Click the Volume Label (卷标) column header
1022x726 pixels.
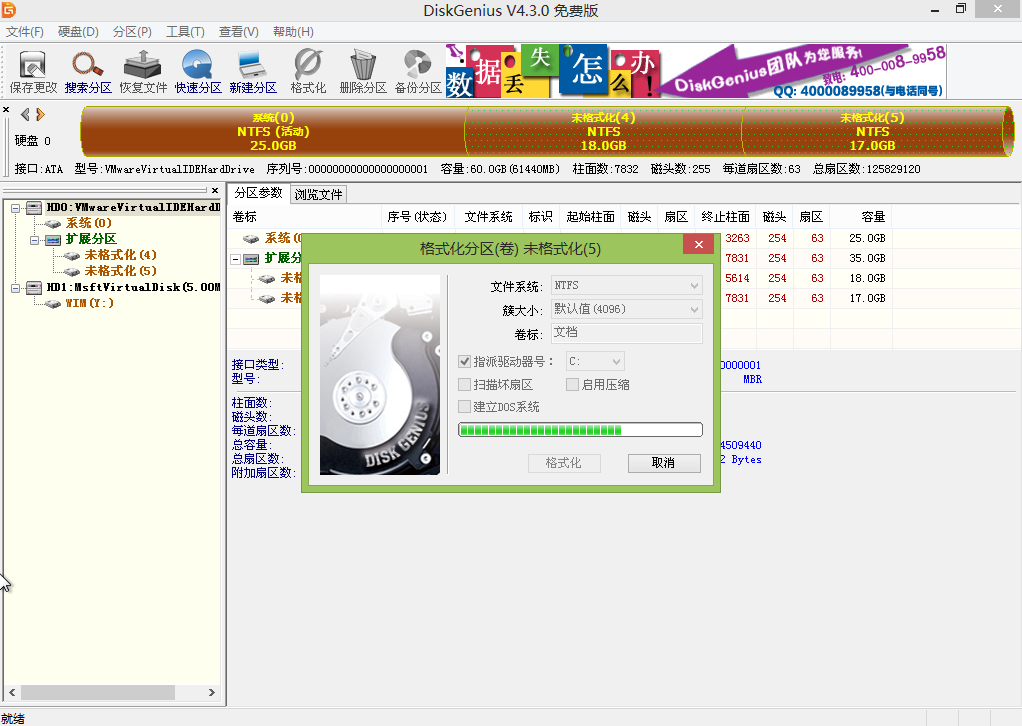click(x=304, y=217)
